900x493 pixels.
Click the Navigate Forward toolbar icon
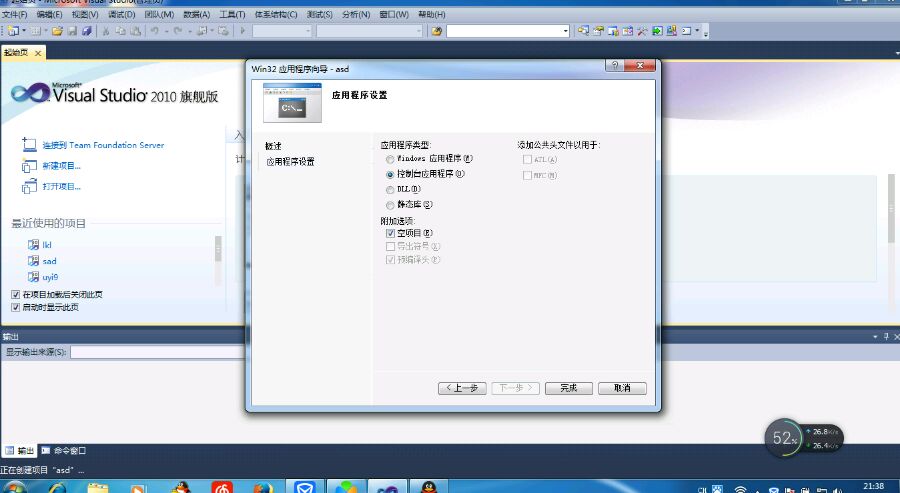pos(223,31)
